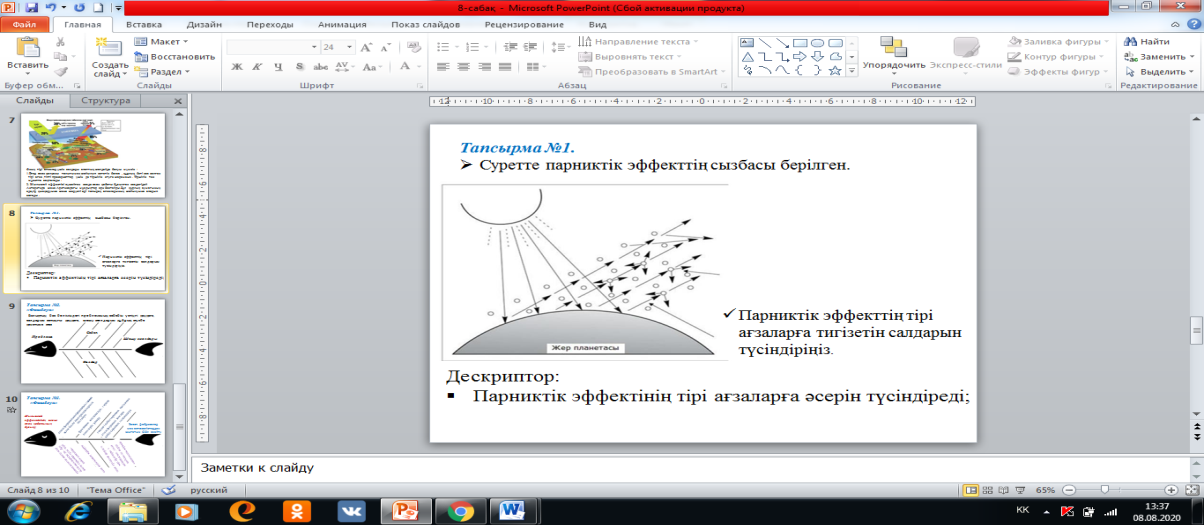
Task: Click the Save icon in quick access toolbar
Action: tap(33, 7)
